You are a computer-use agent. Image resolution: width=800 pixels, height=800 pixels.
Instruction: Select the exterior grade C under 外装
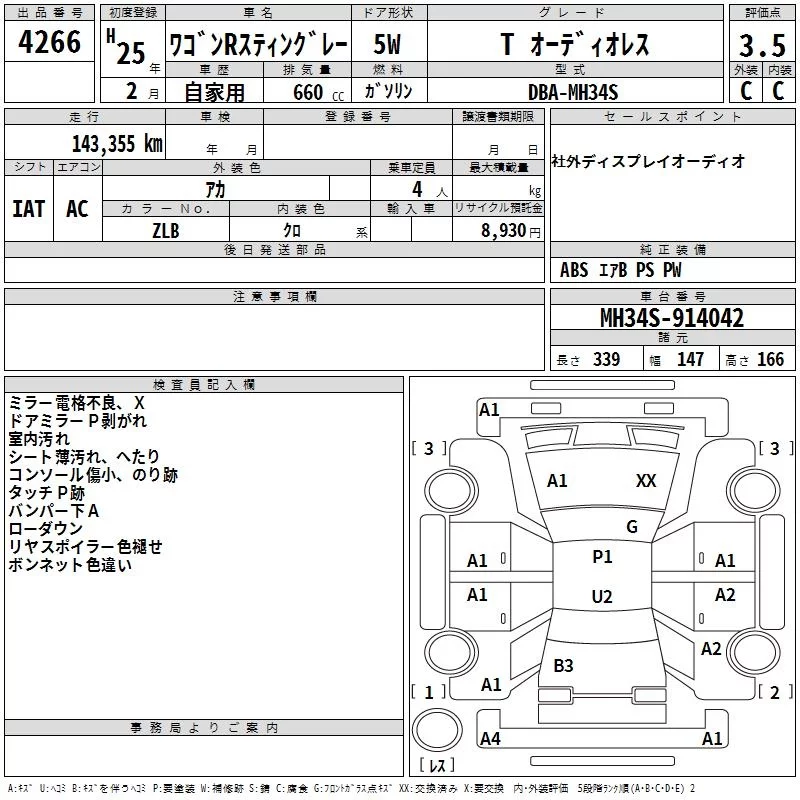(746, 91)
